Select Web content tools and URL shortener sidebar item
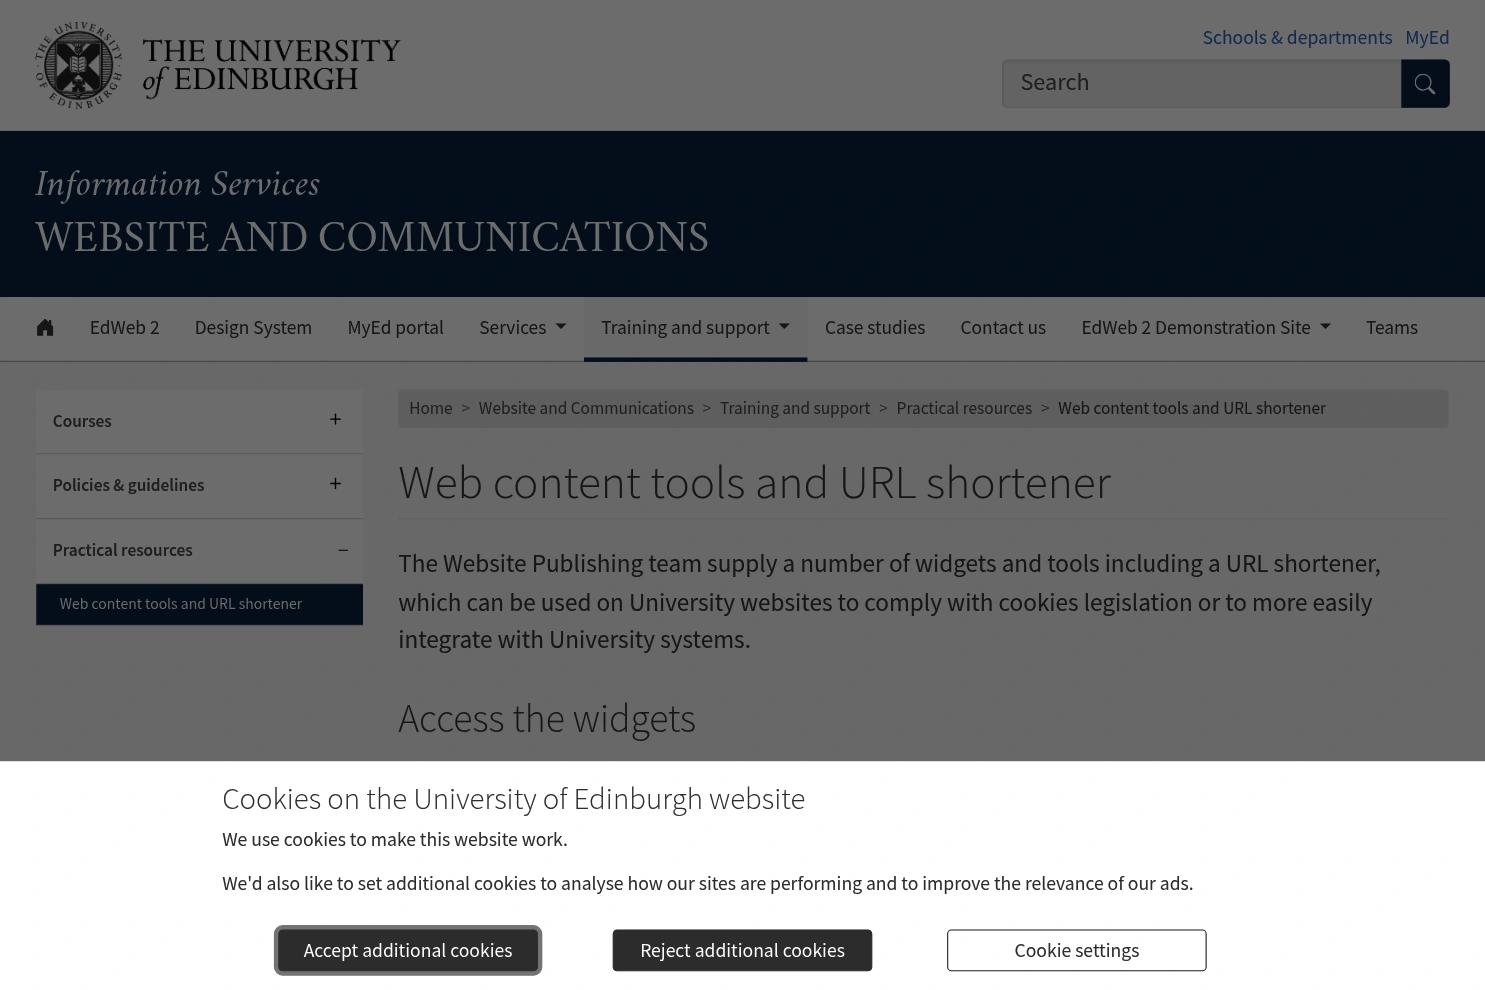 [199, 604]
